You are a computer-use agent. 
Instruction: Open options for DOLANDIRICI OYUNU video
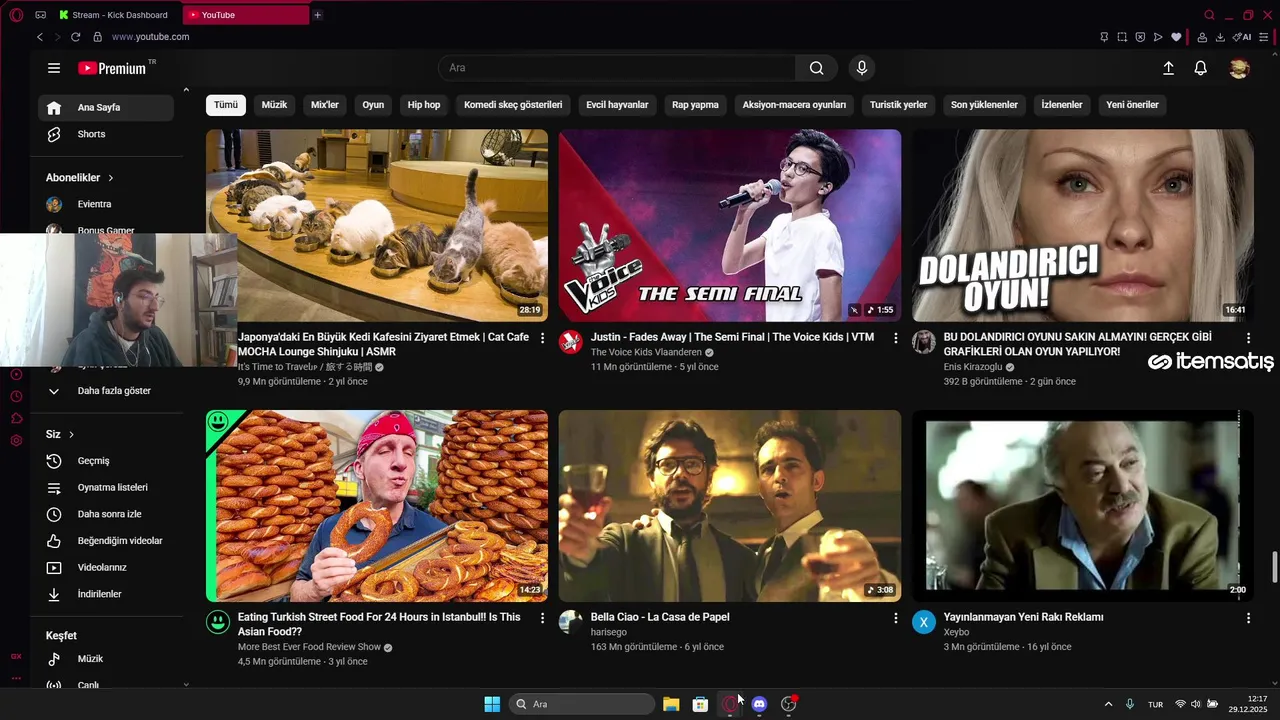click(1248, 339)
